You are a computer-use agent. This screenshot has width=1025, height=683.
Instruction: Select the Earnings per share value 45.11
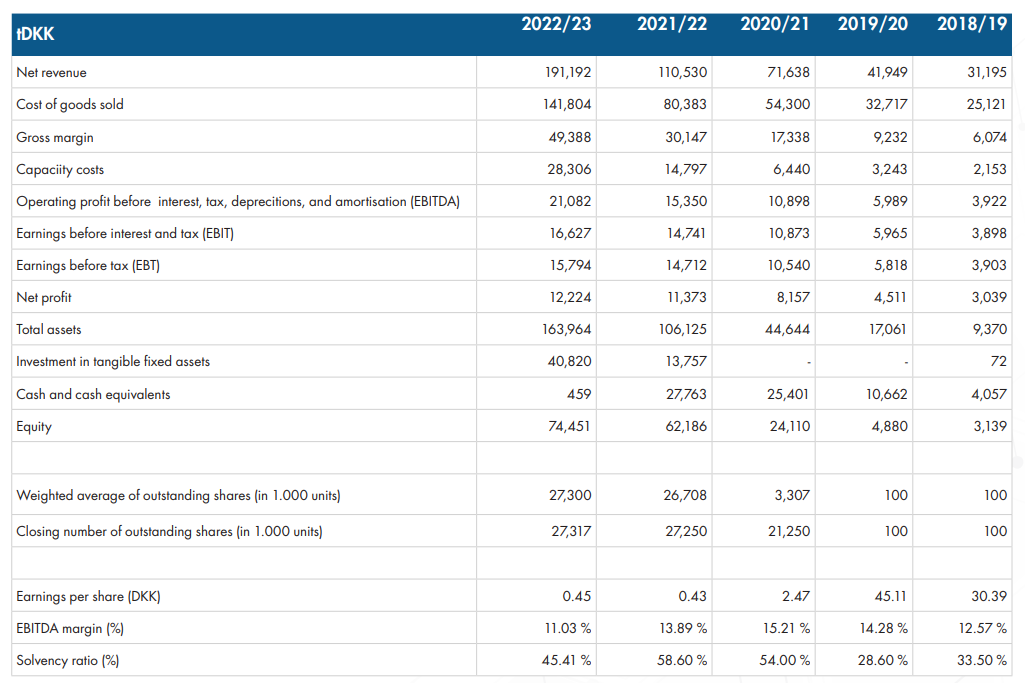[x=891, y=596]
